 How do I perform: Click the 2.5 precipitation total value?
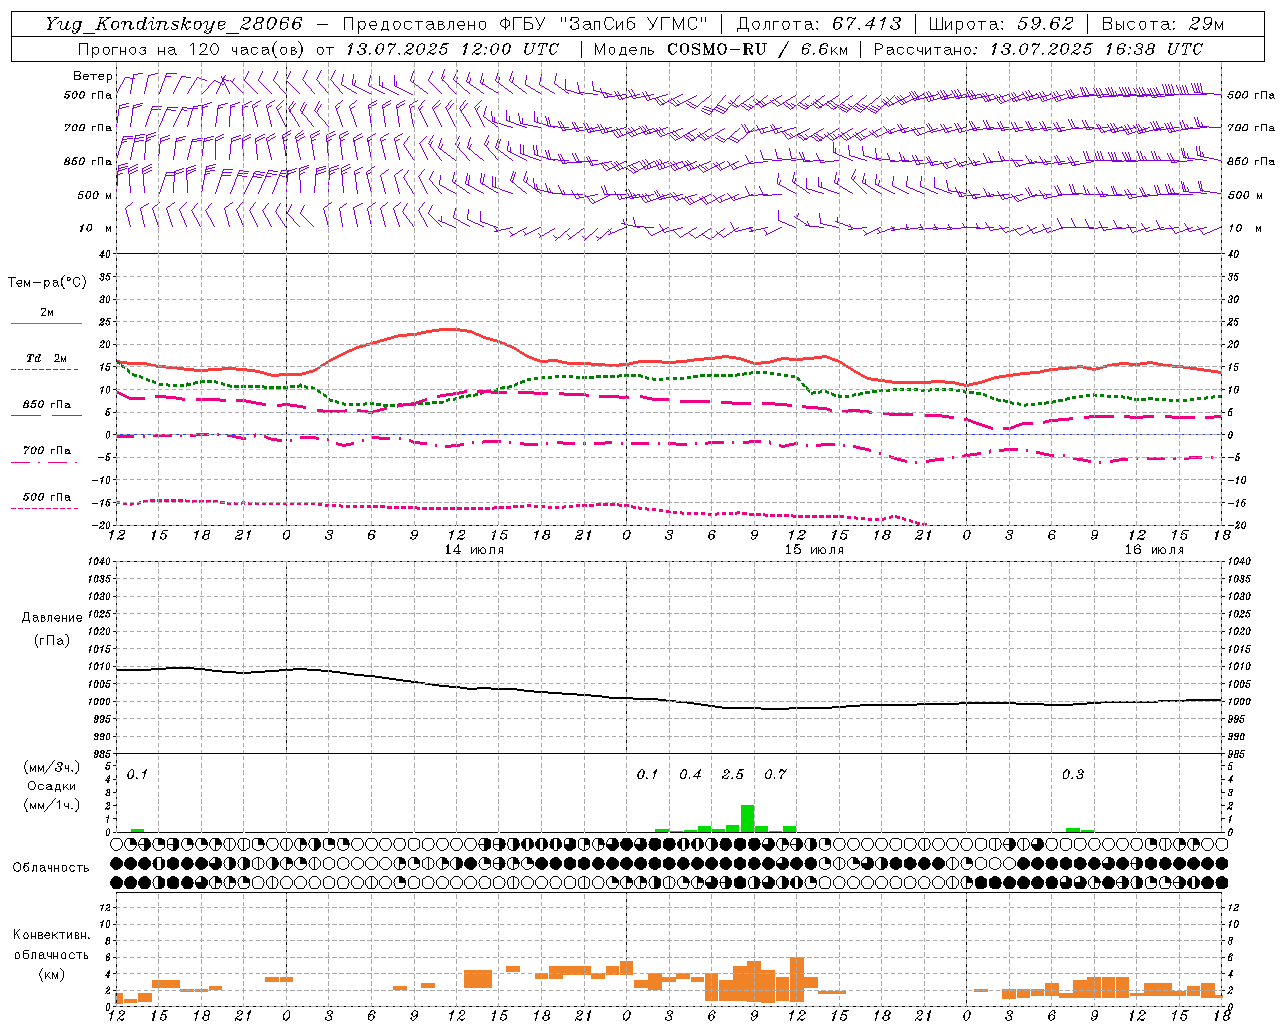pyautogui.click(x=733, y=774)
